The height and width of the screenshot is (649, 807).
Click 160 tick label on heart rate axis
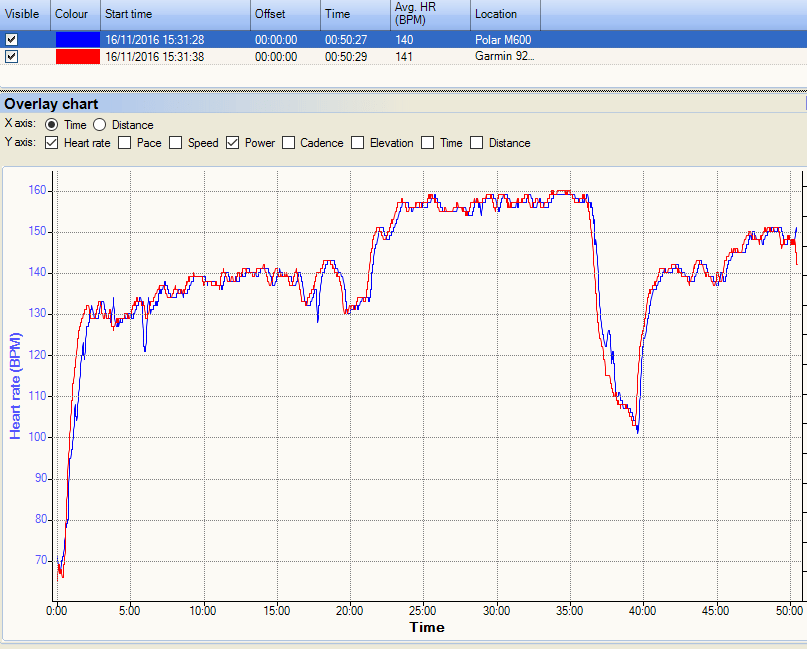pyautogui.click(x=37, y=190)
